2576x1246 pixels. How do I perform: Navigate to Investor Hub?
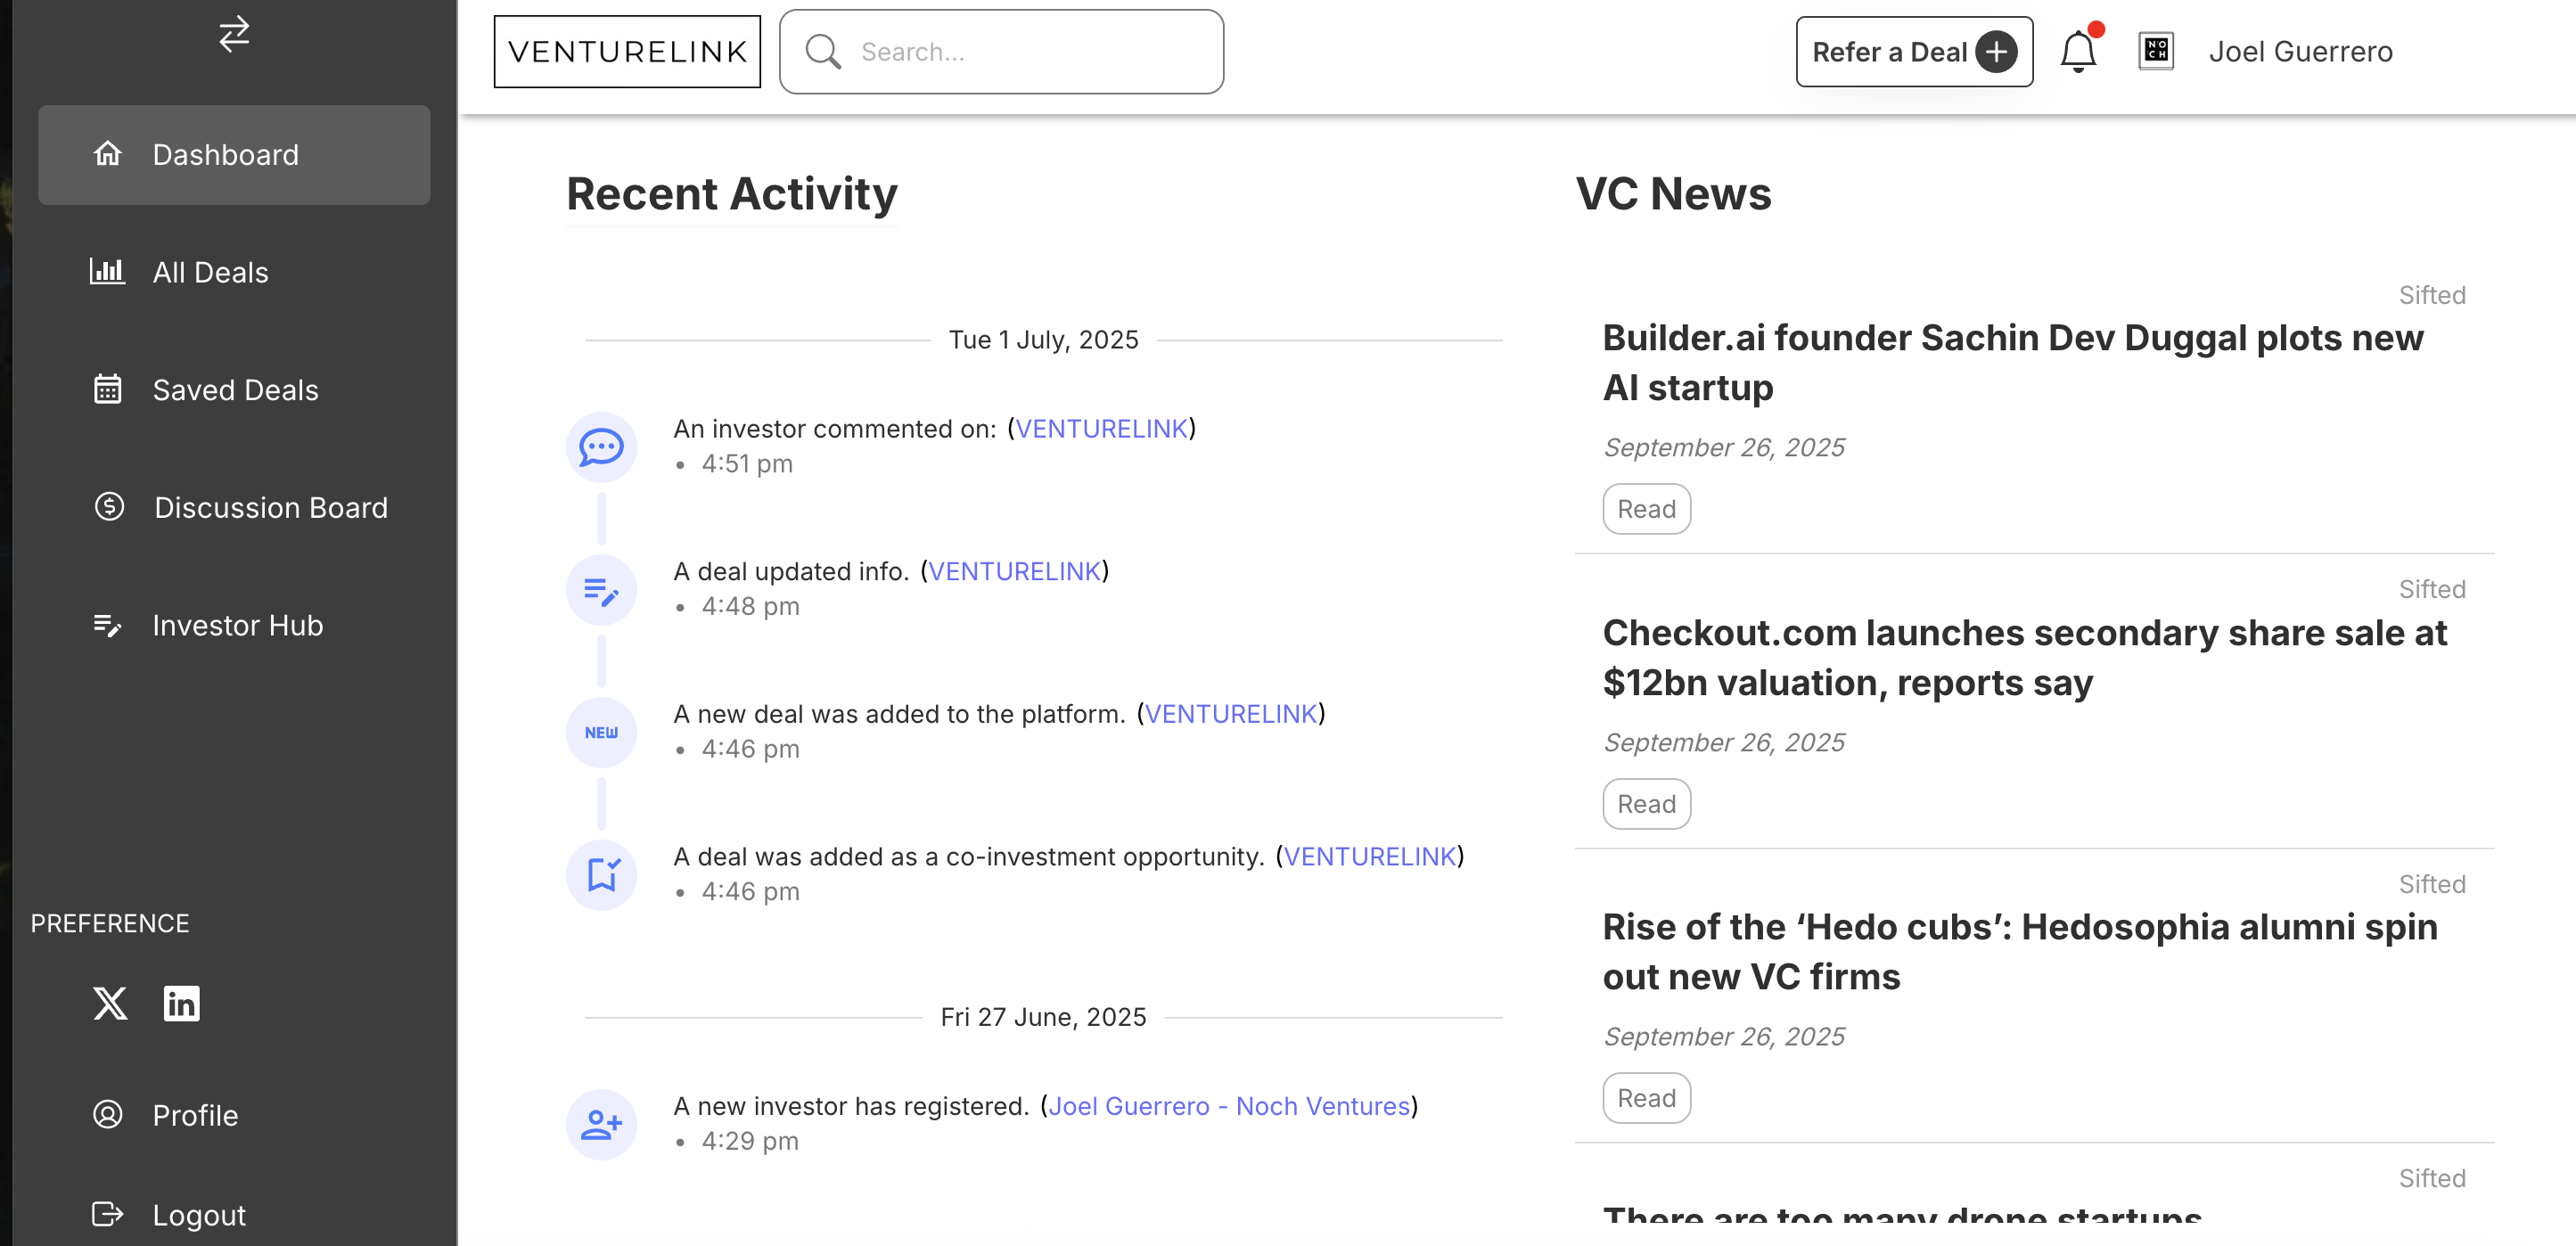(x=237, y=625)
